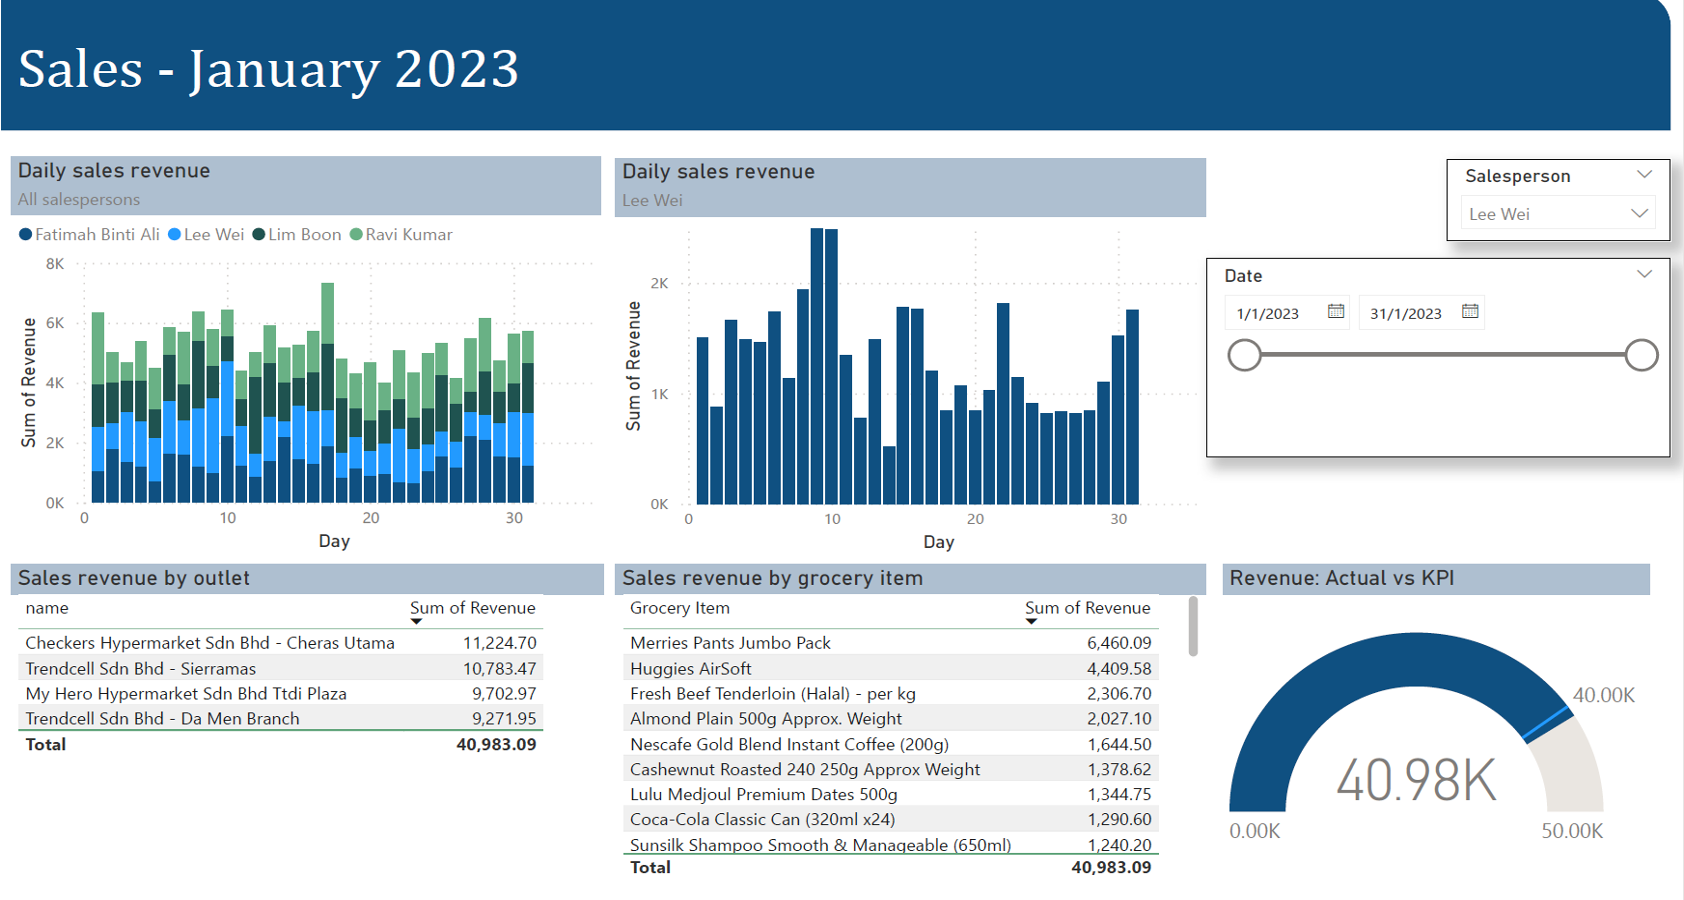
Task: Open the end date calendar picker icon
Action: pyautogui.click(x=1469, y=312)
